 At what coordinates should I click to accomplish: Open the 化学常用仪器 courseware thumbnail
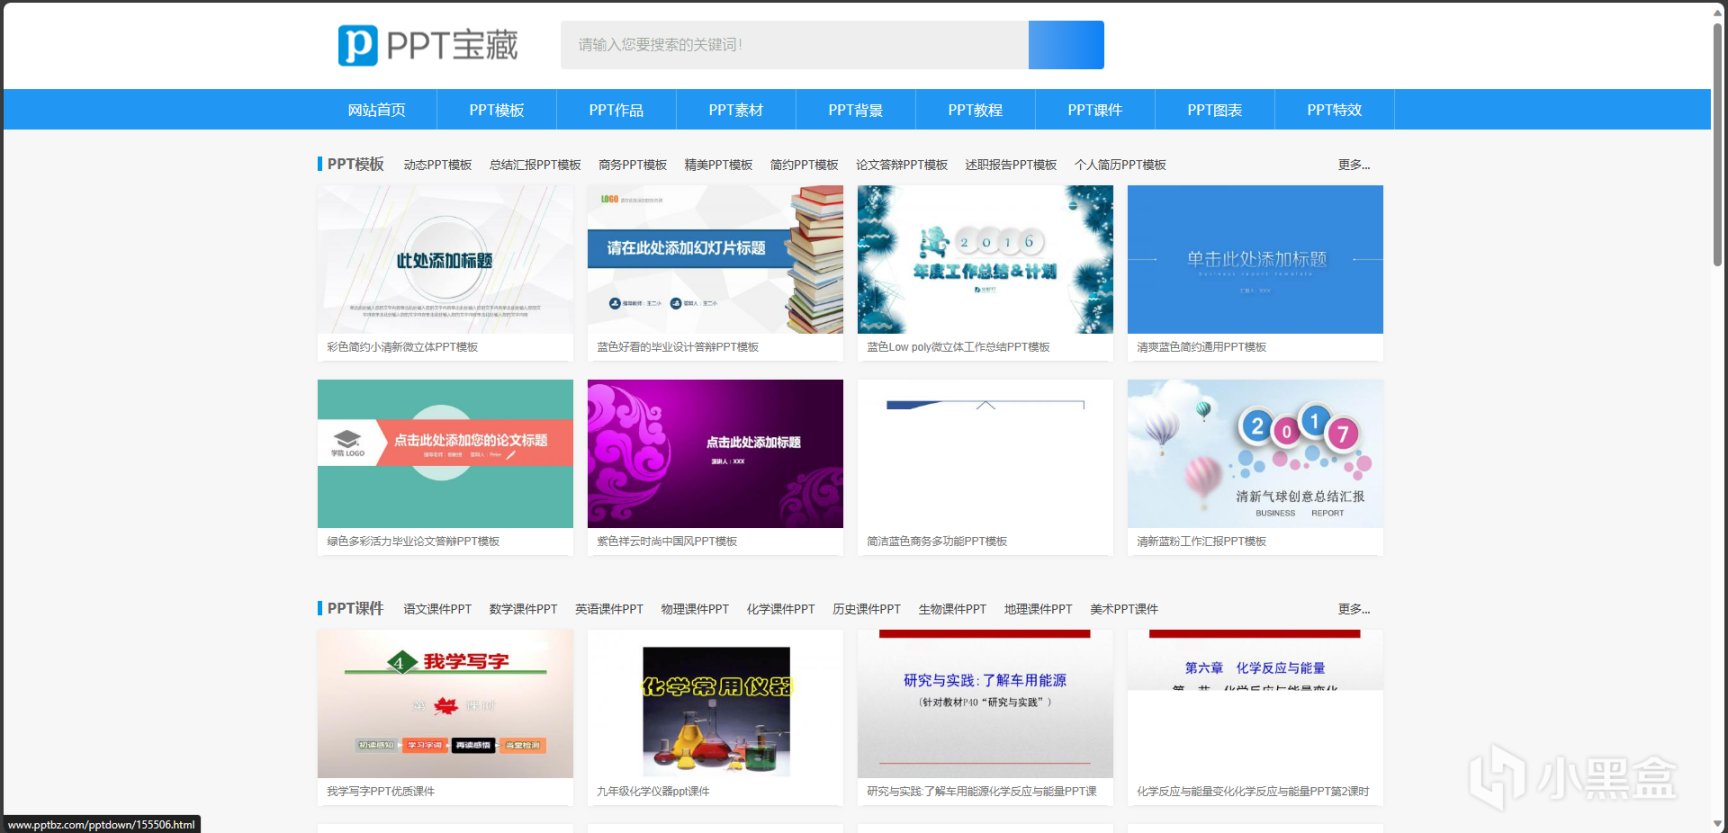click(715, 703)
